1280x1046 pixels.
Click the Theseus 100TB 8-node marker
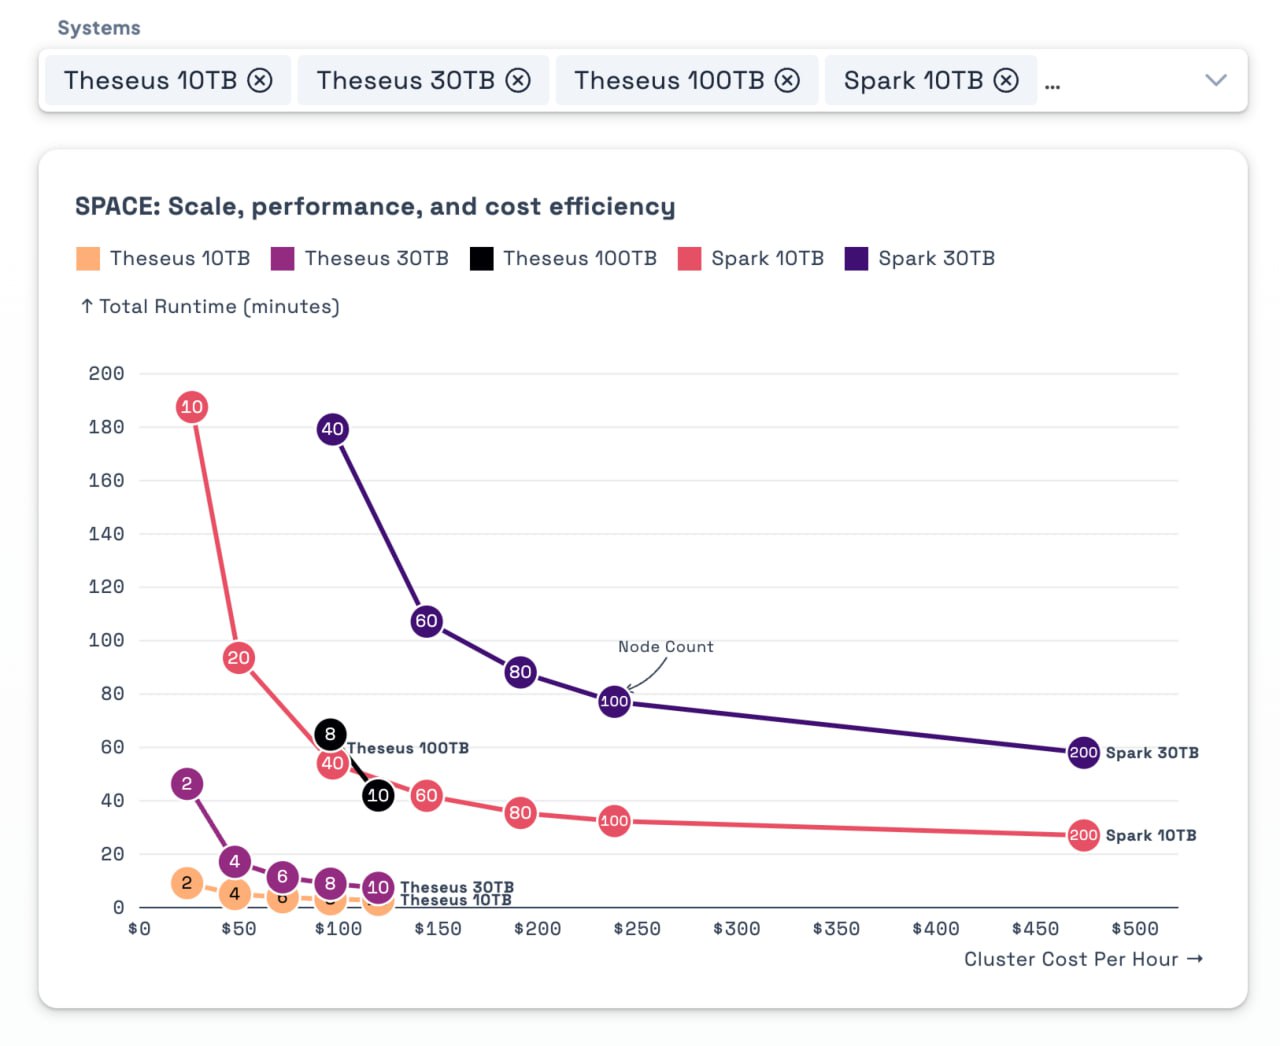(330, 734)
